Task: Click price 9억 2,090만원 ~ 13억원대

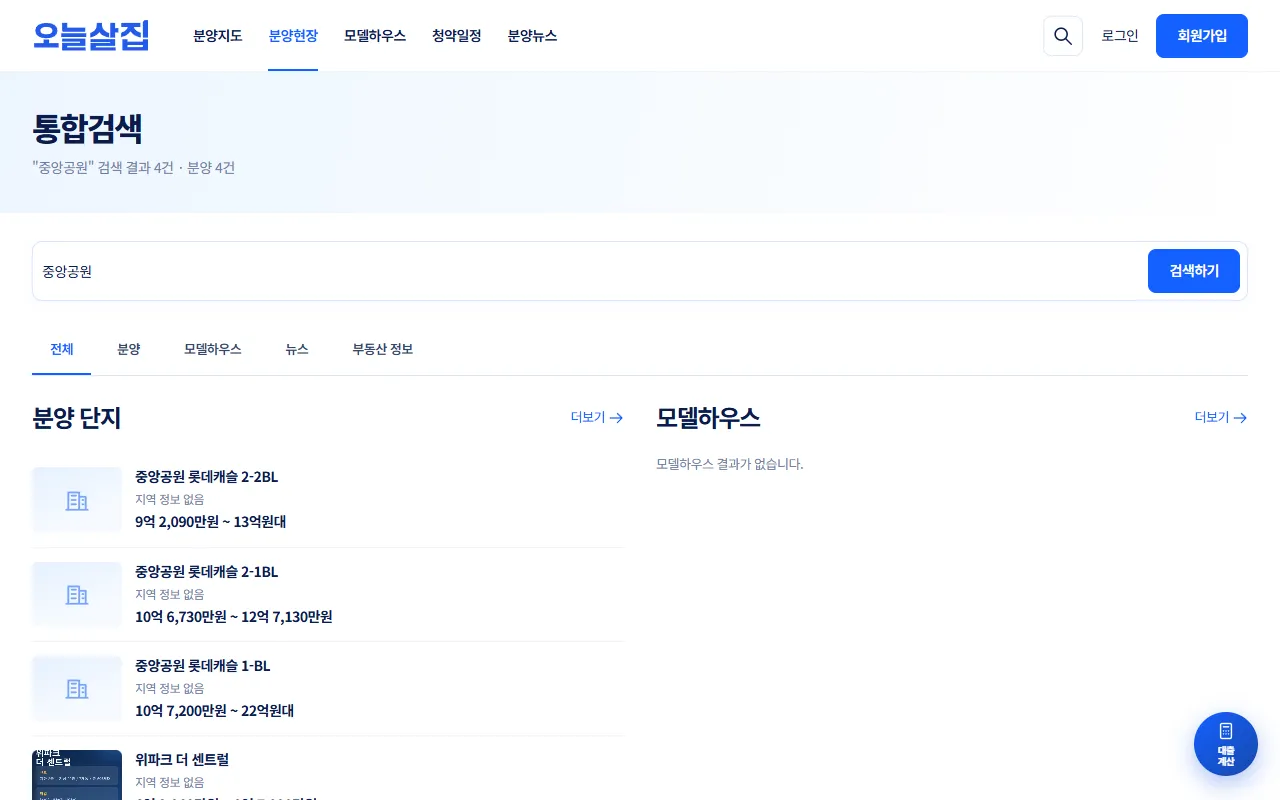Action: click(x=211, y=522)
